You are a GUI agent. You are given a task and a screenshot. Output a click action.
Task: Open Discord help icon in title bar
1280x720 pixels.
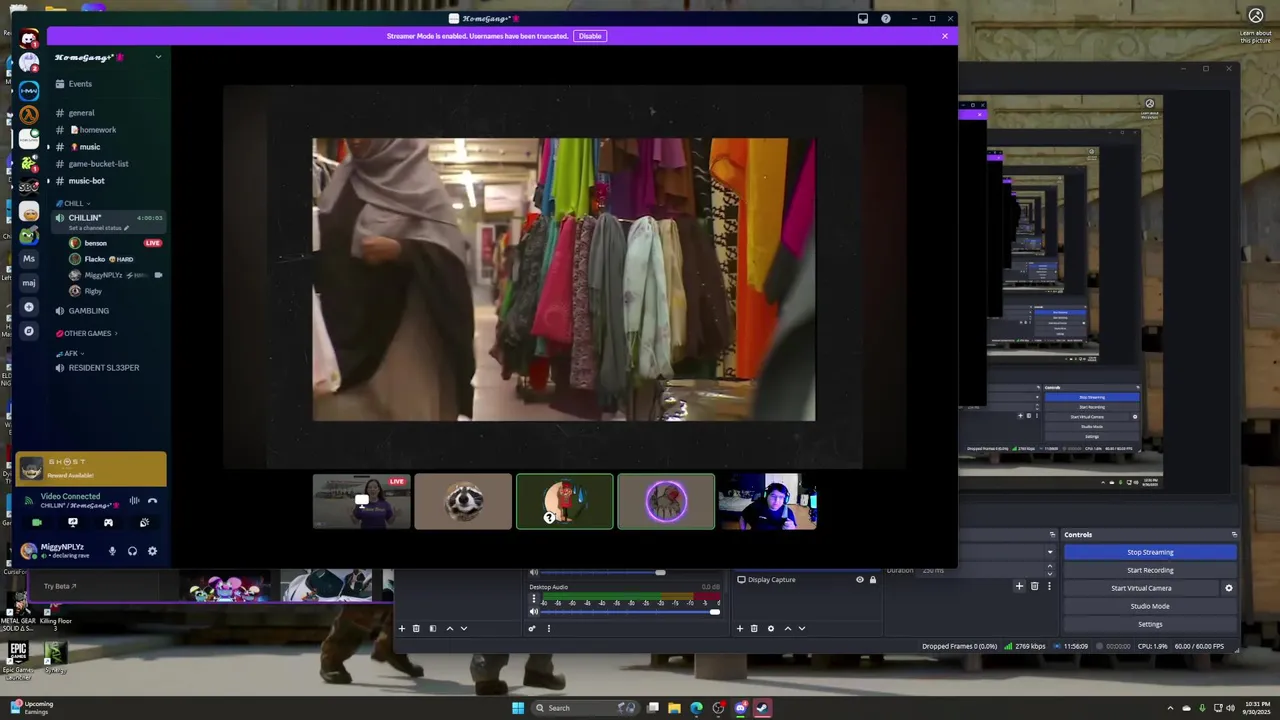pos(885,18)
